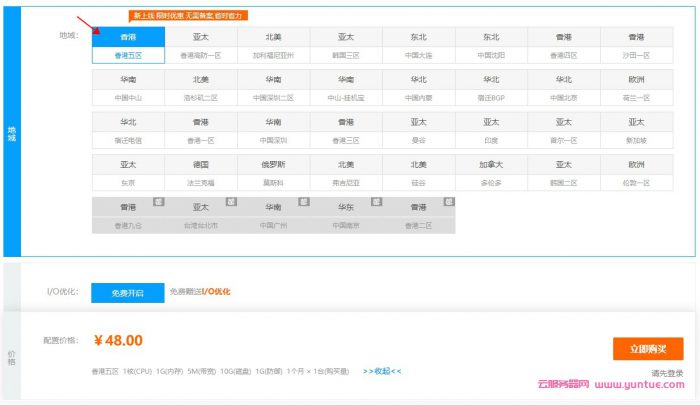This screenshot has height=405, width=700.
Task: Click the 价格 side tab
Action: (12, 357)
